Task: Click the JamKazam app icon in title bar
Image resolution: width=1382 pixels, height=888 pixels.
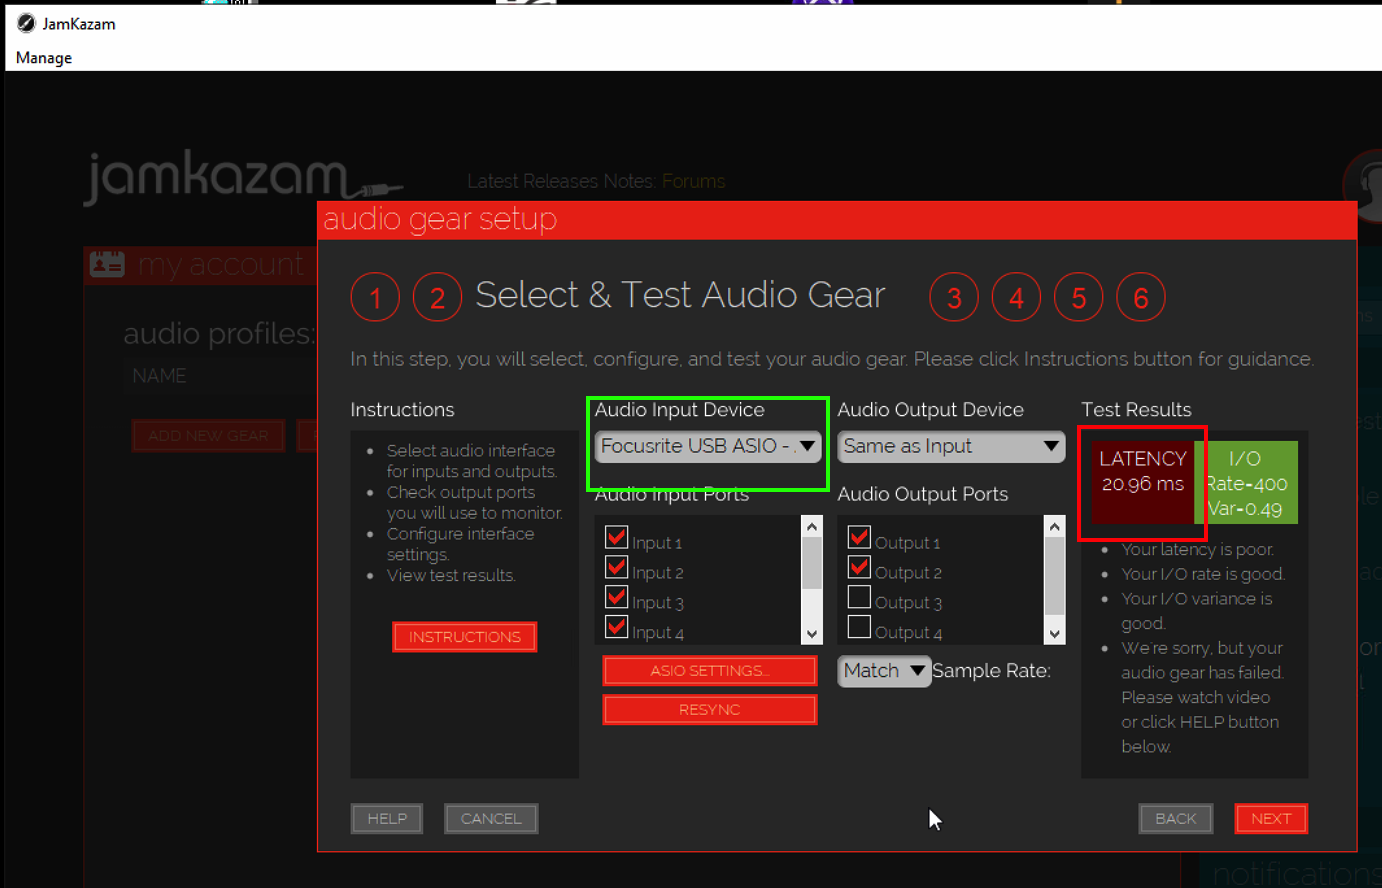Action: 26,23
